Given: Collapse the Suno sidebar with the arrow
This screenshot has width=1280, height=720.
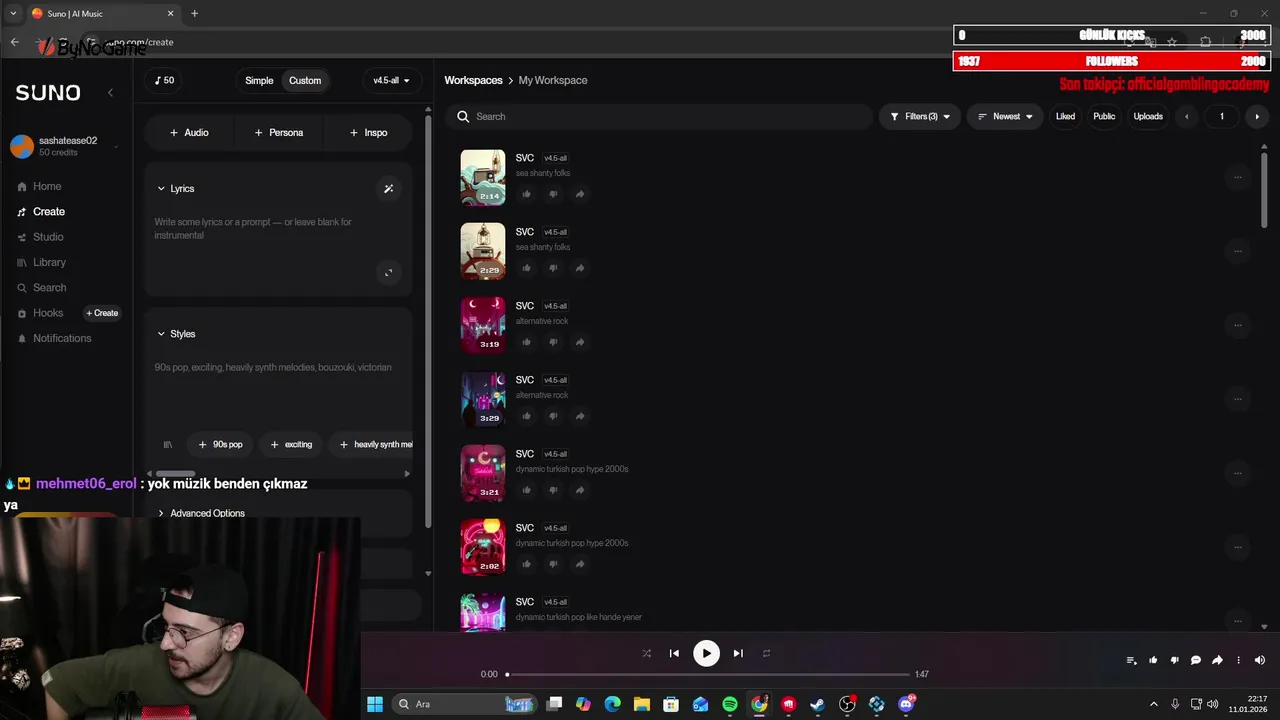Looking at the screenshot, I should pyautogui.click(x=110, y=93).
